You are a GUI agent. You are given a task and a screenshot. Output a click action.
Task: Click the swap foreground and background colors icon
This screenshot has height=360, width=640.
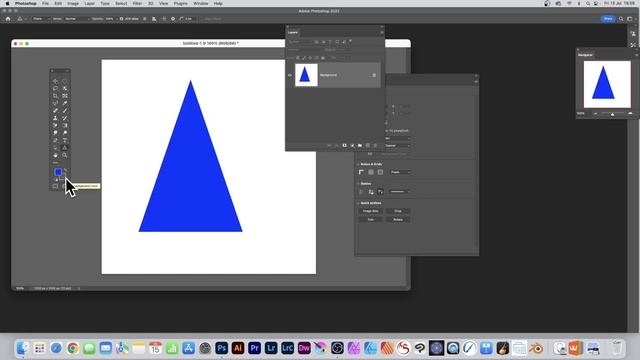click(x=65, y=169)
